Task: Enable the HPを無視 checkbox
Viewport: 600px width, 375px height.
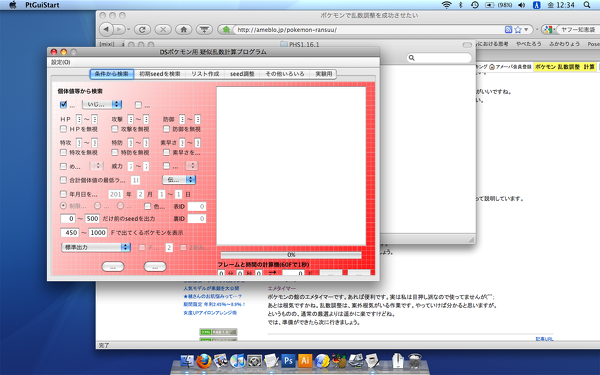Action: pos(64,129)
